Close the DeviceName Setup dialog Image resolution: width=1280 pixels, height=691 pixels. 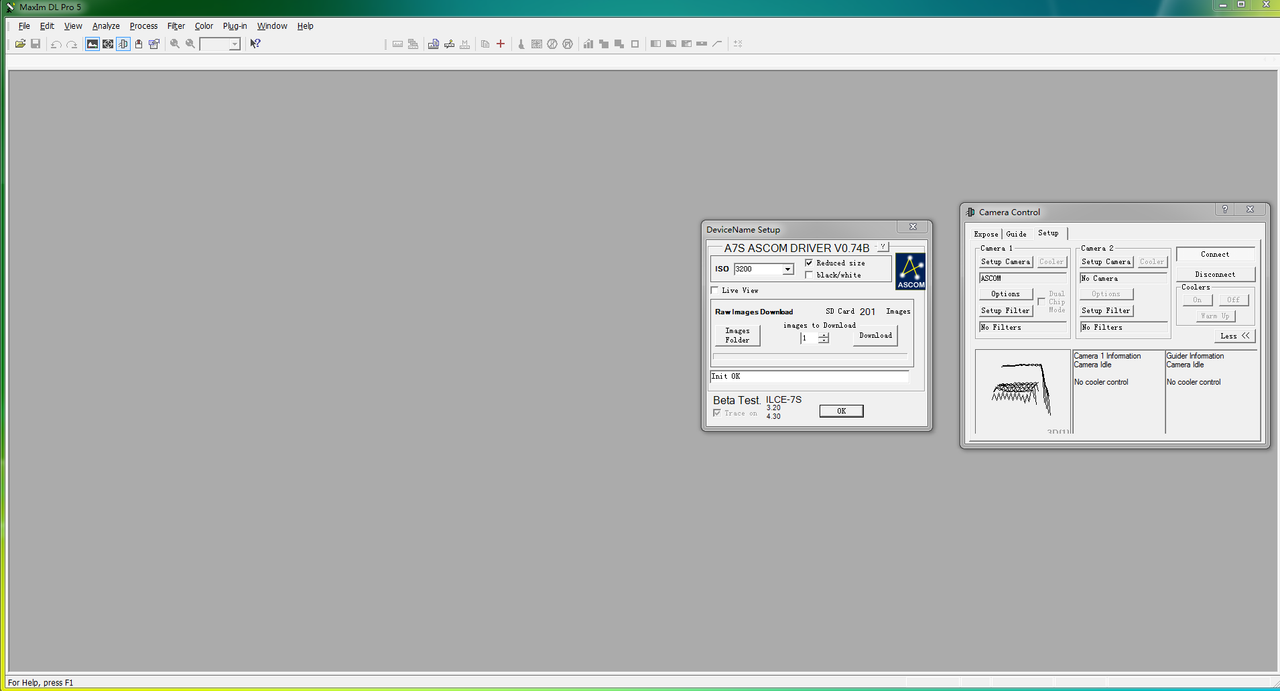coord(913,228)
